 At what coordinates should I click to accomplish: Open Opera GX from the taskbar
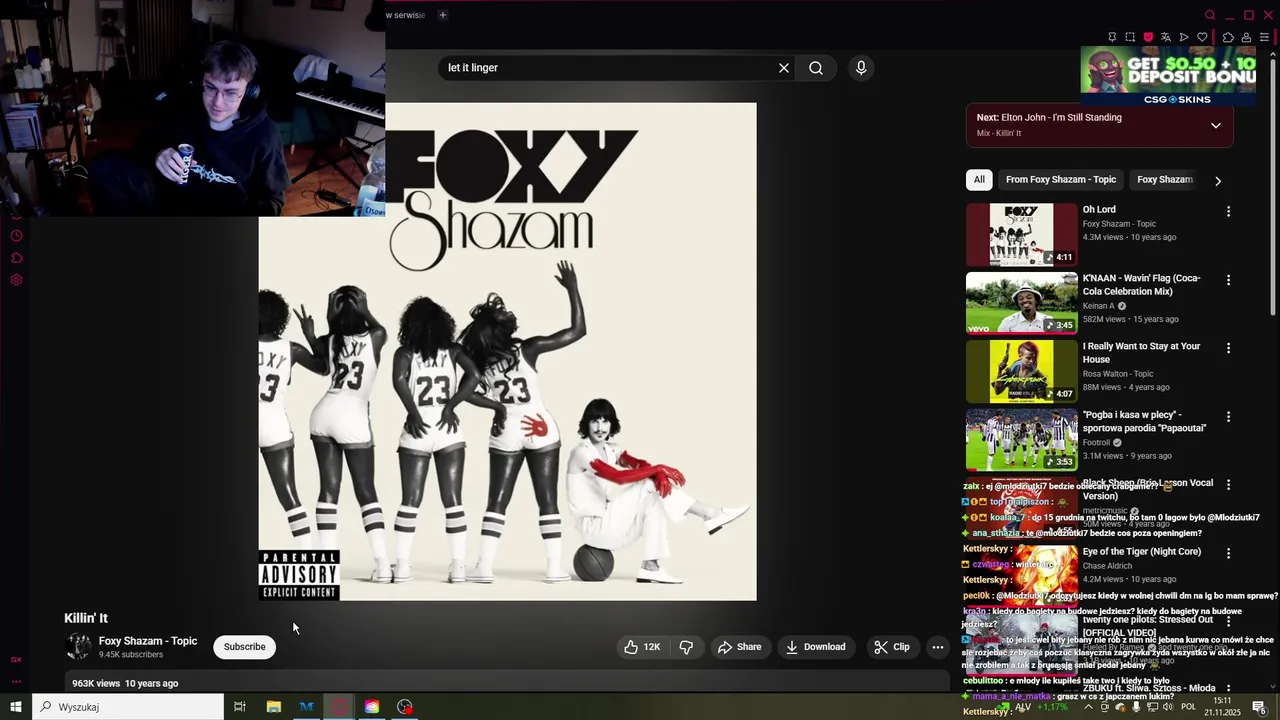coord(340,707)
